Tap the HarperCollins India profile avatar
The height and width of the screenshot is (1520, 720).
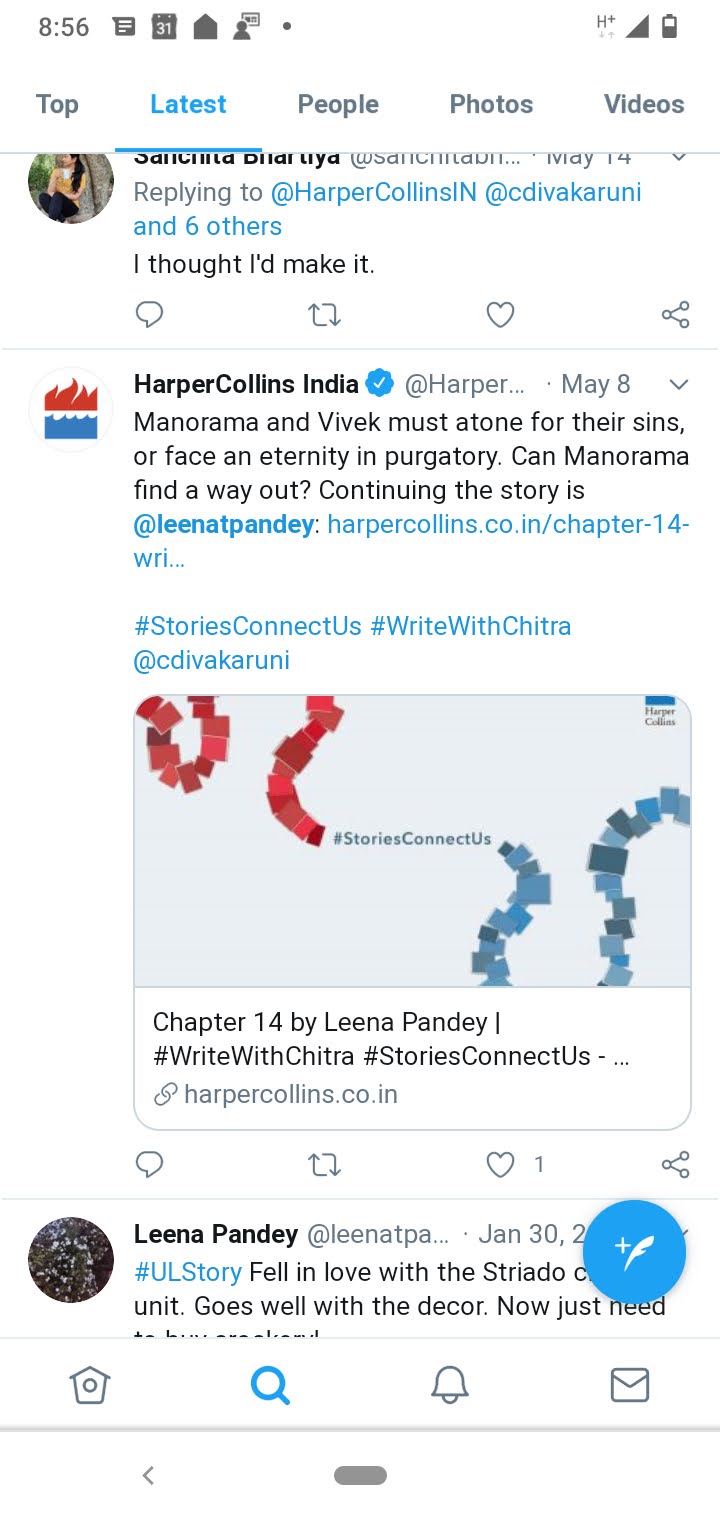[71, 410]
